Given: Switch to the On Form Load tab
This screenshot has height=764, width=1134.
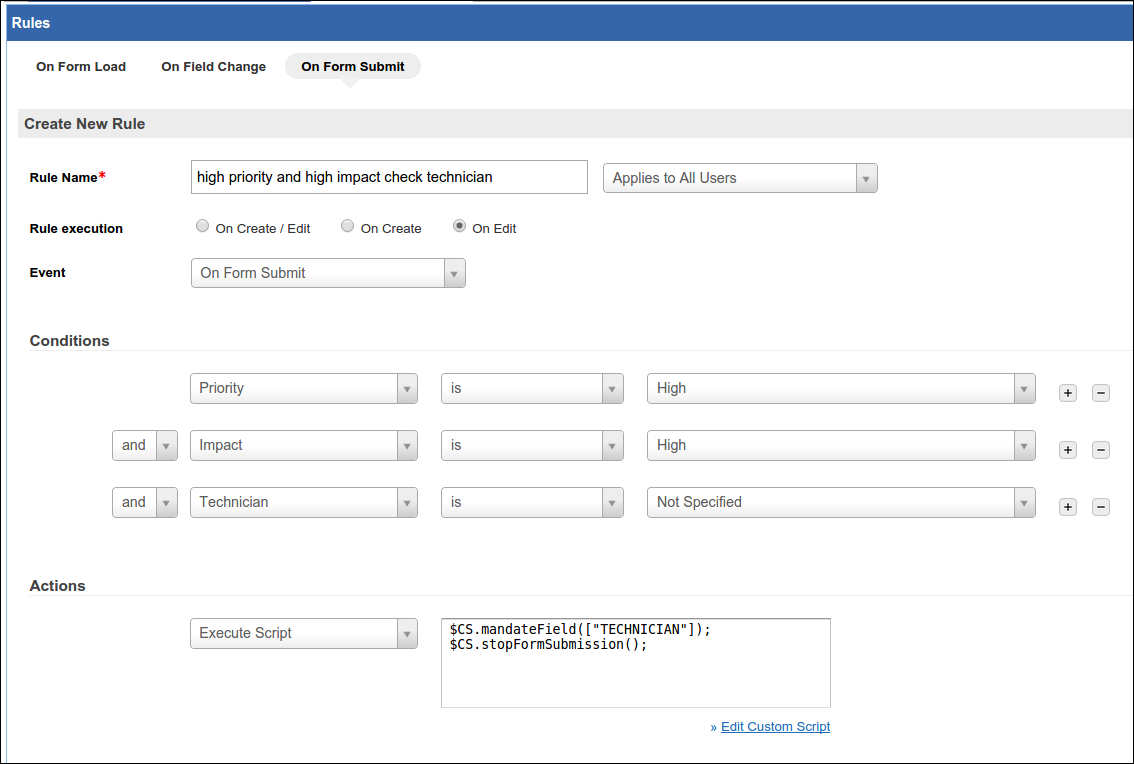Looking at the screenshot, I should (81, 67).
